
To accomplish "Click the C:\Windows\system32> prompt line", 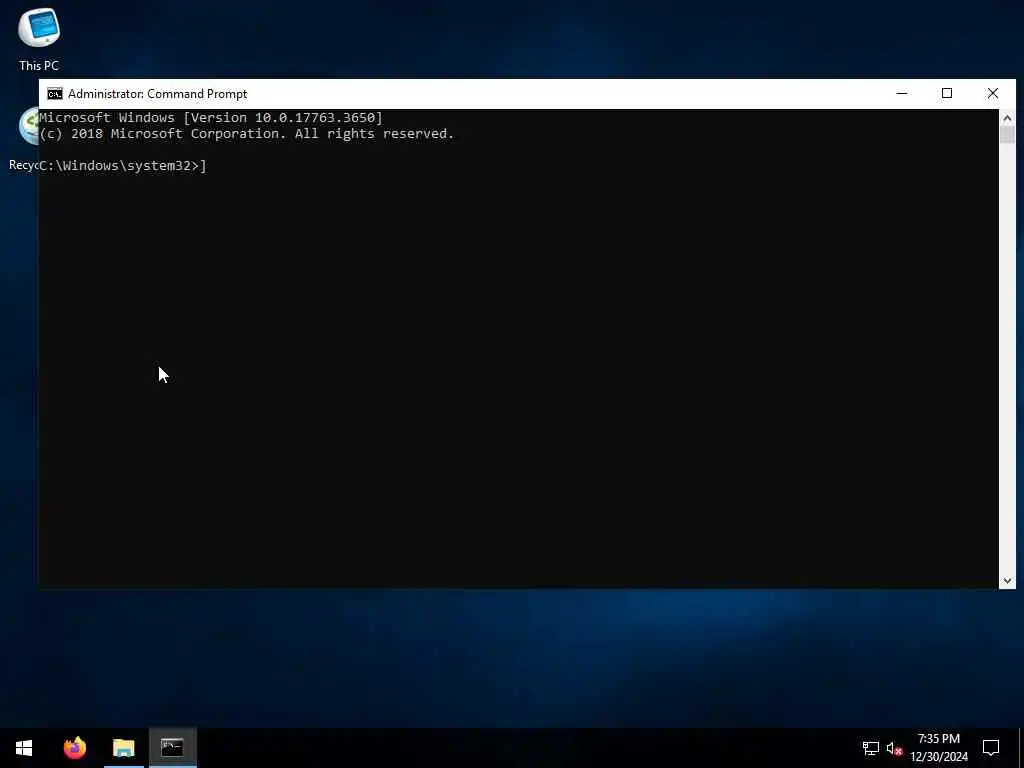I will [123, 166].
